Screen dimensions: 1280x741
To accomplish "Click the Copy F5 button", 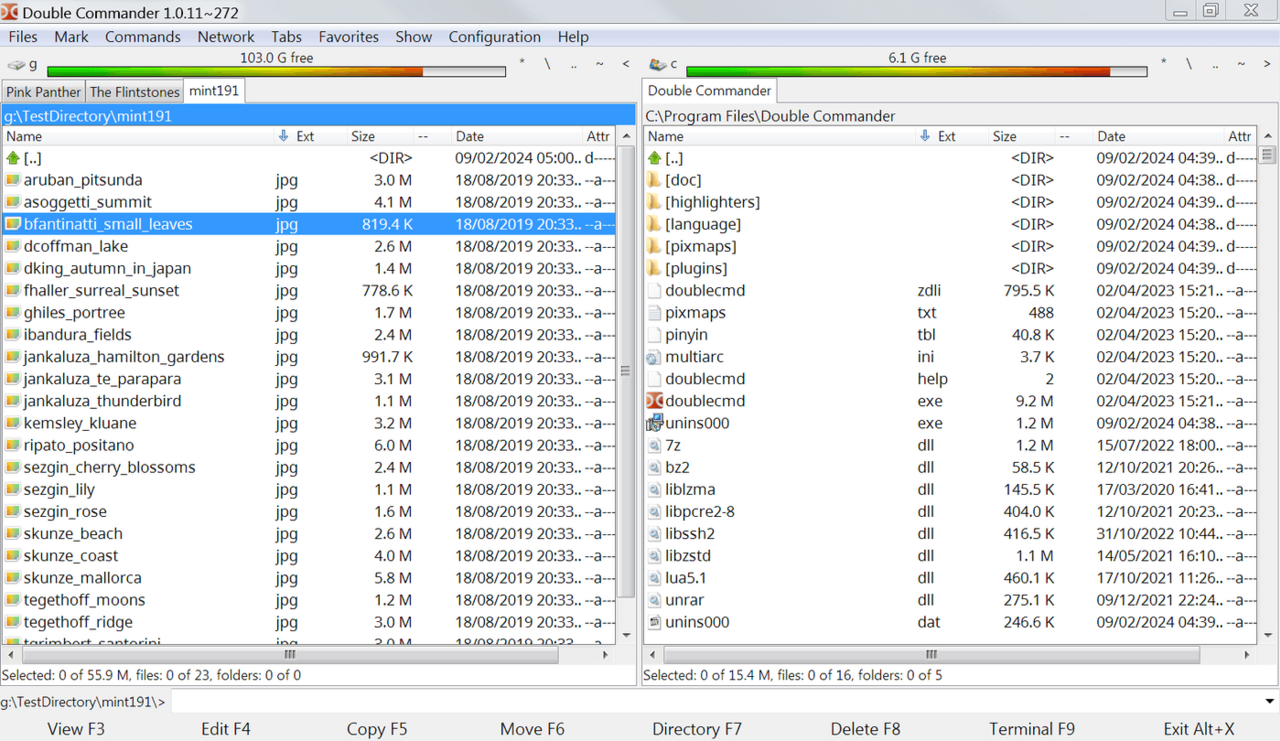I will (x=377, y=729).
